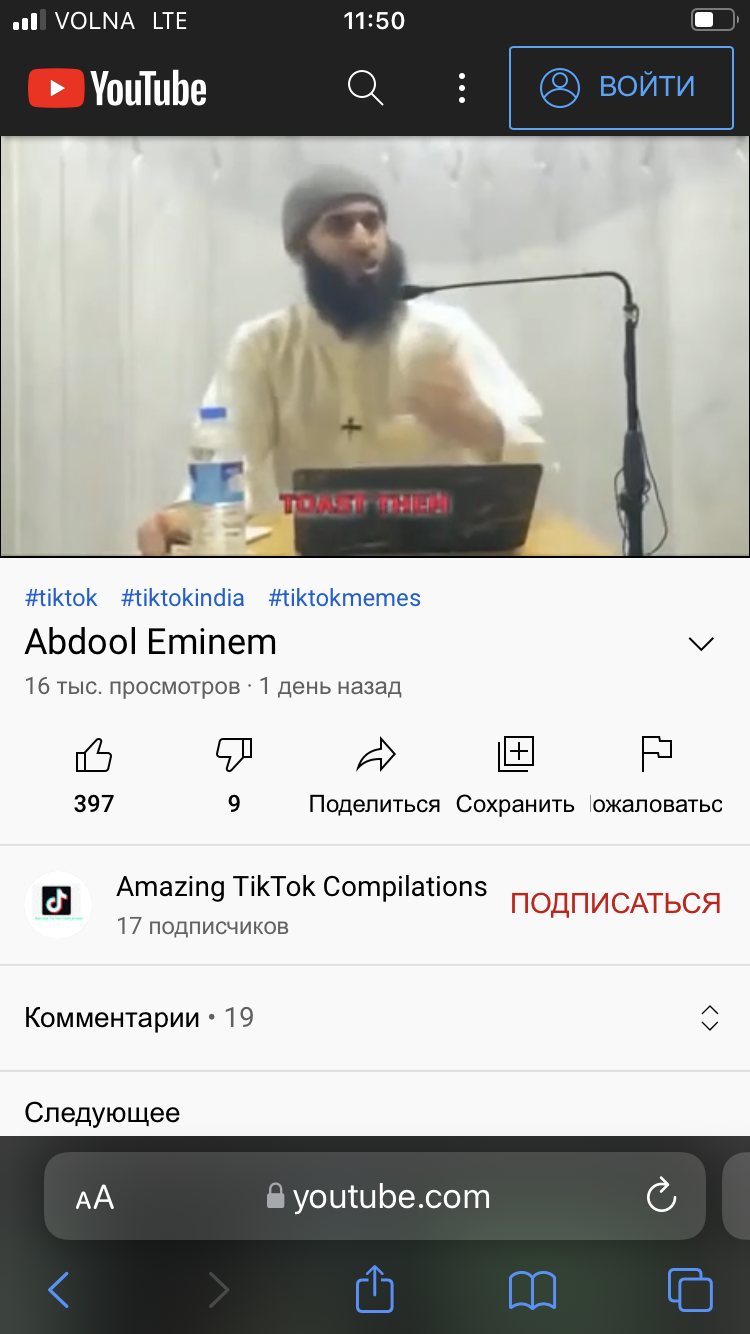Go back with Safari back arrow

59,1290
